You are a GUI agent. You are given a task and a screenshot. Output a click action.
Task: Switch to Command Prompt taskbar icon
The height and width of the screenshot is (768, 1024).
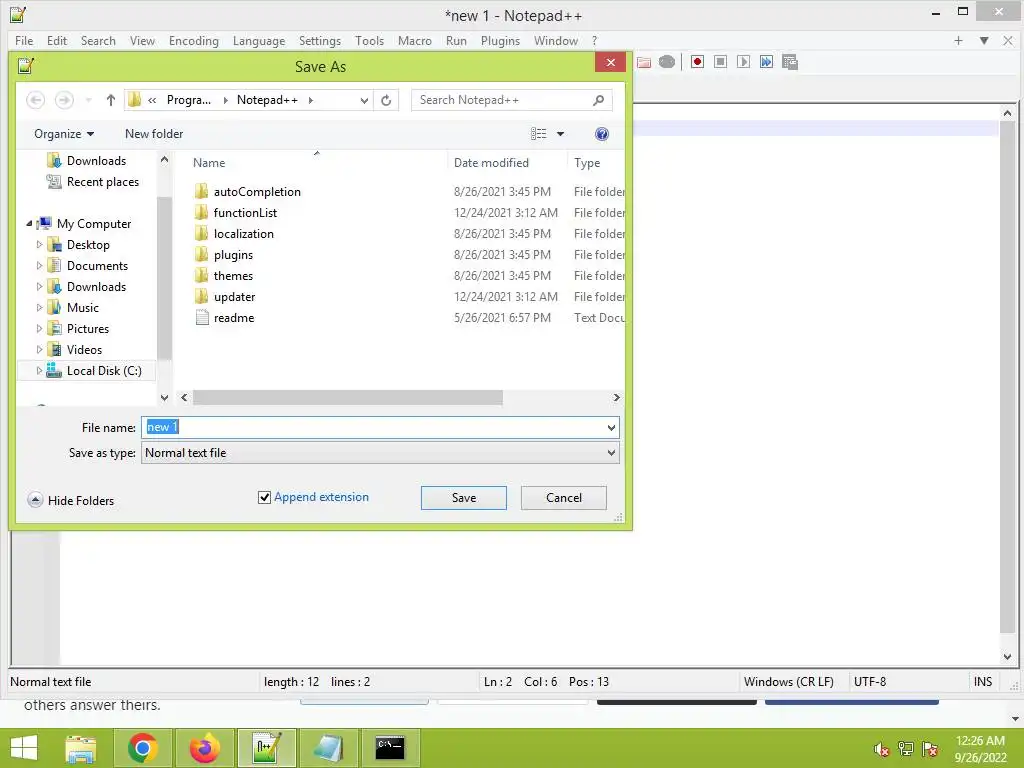[390, 748]
